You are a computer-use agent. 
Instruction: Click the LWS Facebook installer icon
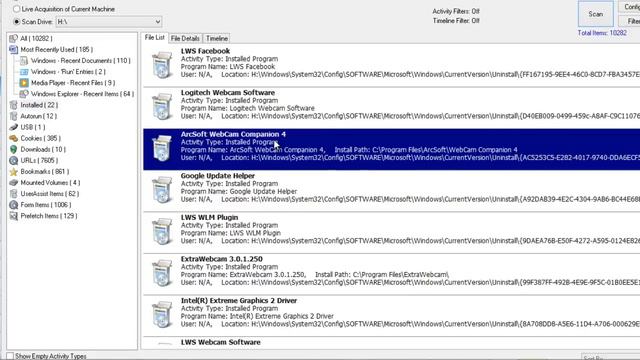[162, 65]
